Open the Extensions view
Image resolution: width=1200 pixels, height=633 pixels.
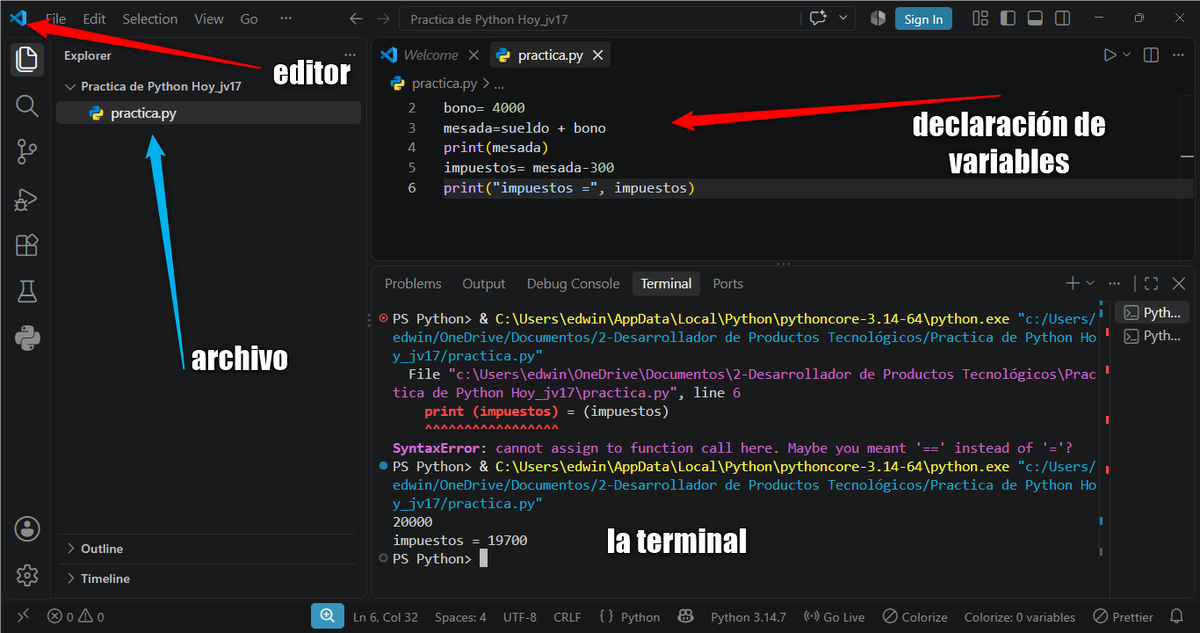[27, 245]
